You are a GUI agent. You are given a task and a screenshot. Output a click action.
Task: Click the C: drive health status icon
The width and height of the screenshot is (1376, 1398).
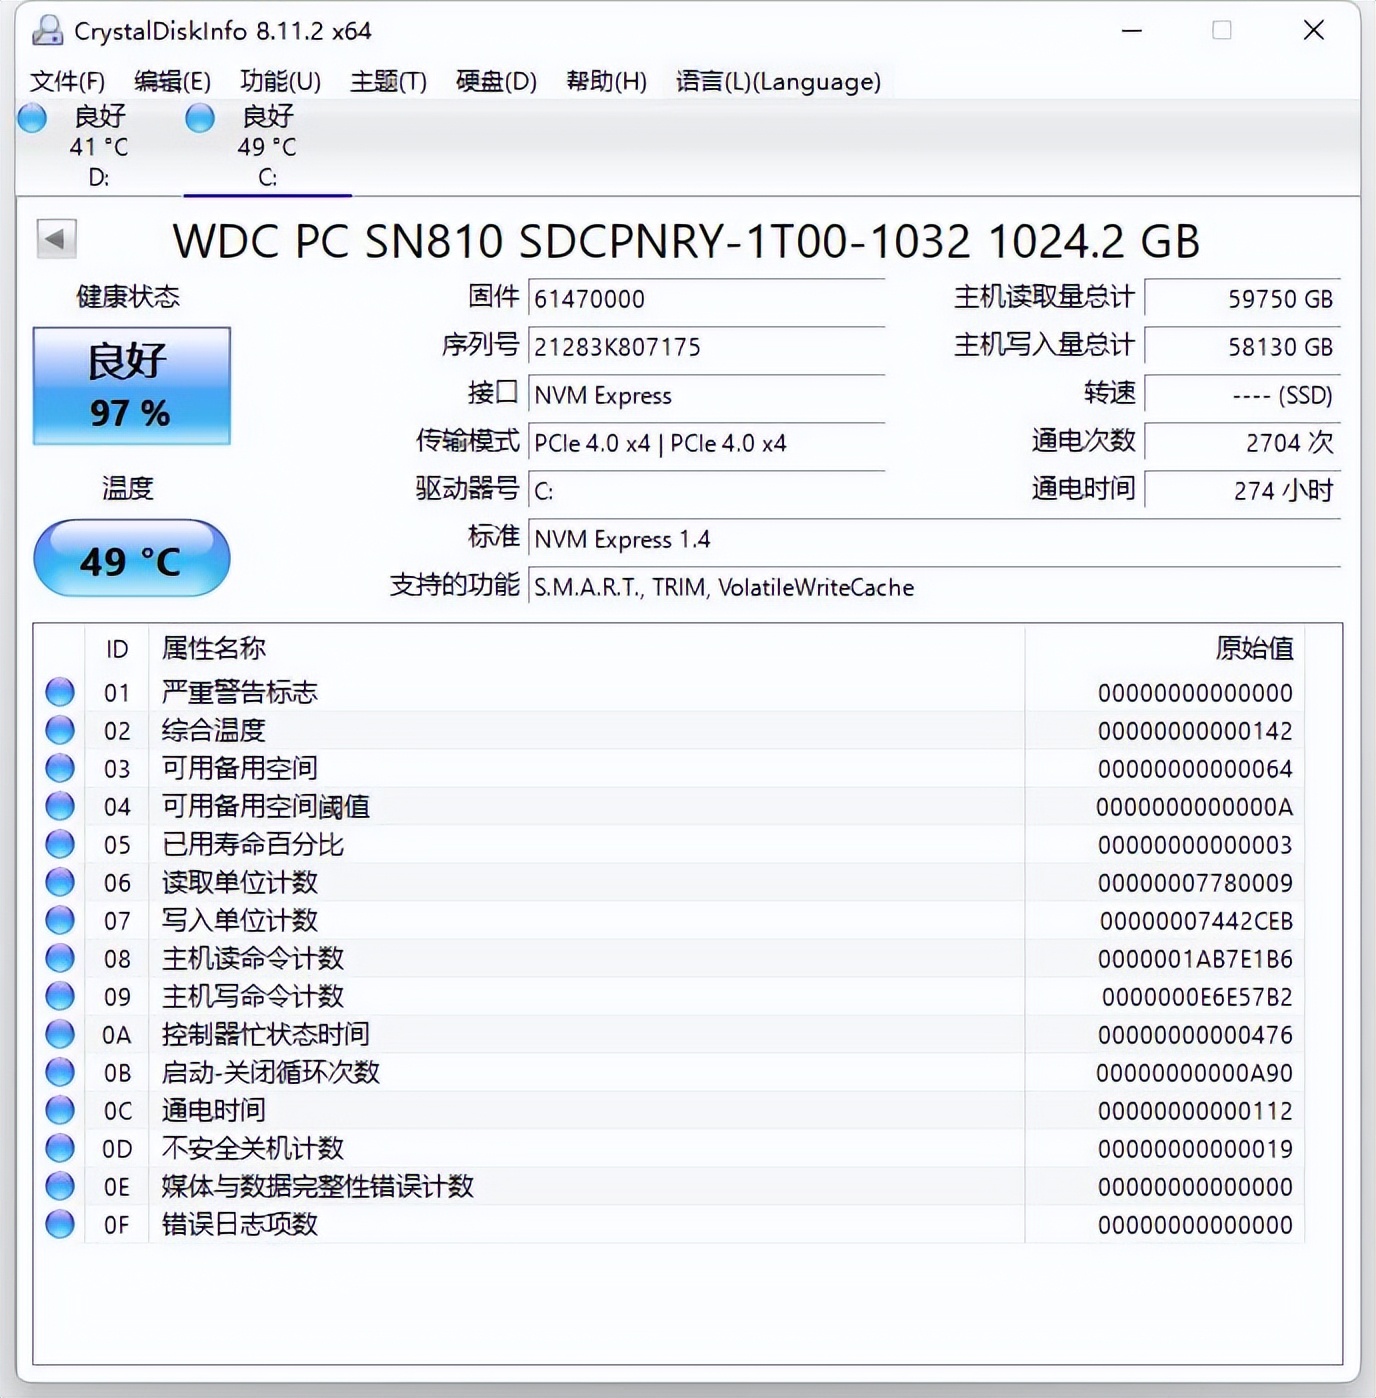[x=199, y=118]
